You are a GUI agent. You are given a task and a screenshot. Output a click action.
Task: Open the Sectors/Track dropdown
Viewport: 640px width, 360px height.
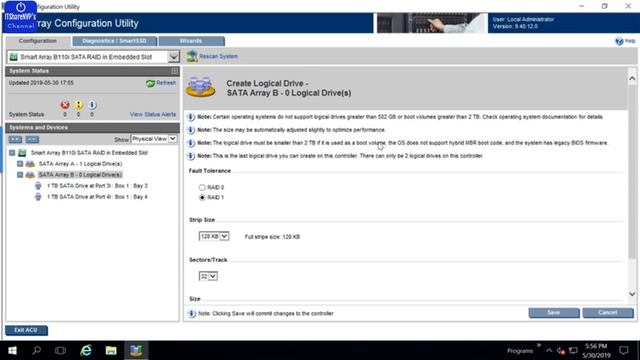tap(213, 276)
